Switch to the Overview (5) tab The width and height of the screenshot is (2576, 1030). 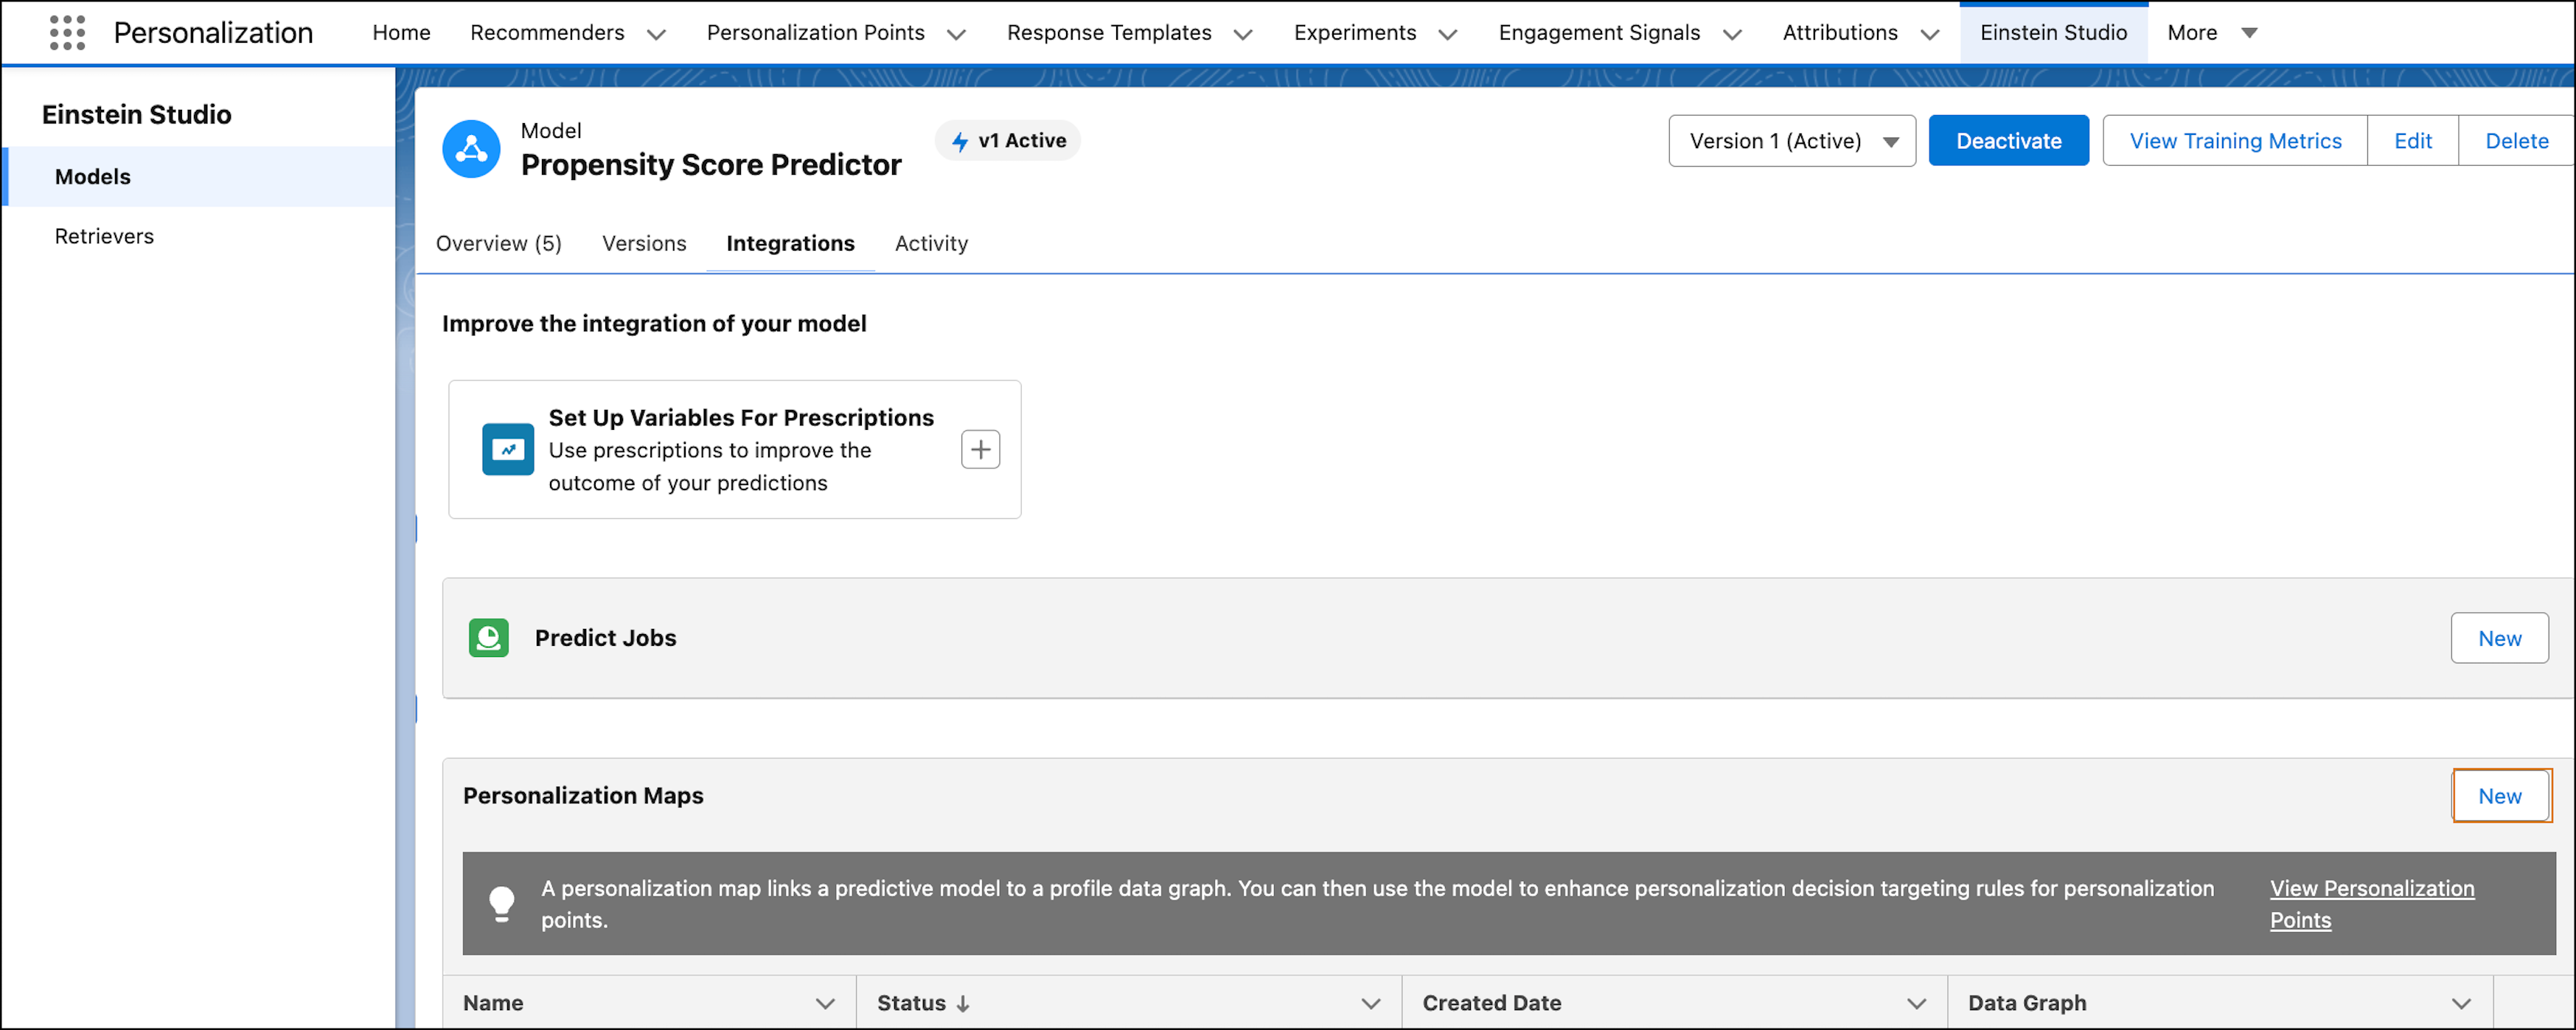[x=498, y=244]
